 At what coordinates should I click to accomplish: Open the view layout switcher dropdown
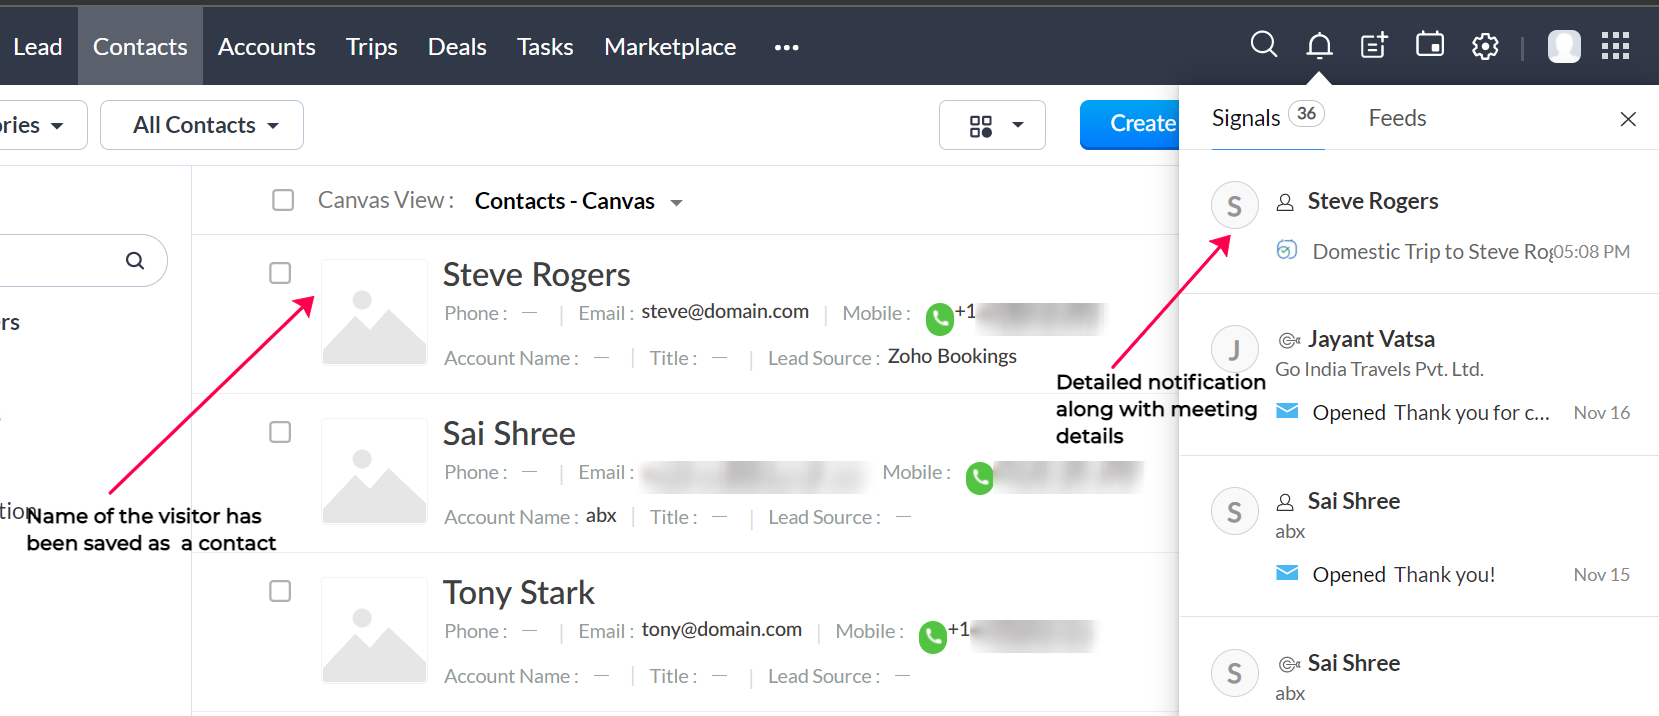[992, 125]
